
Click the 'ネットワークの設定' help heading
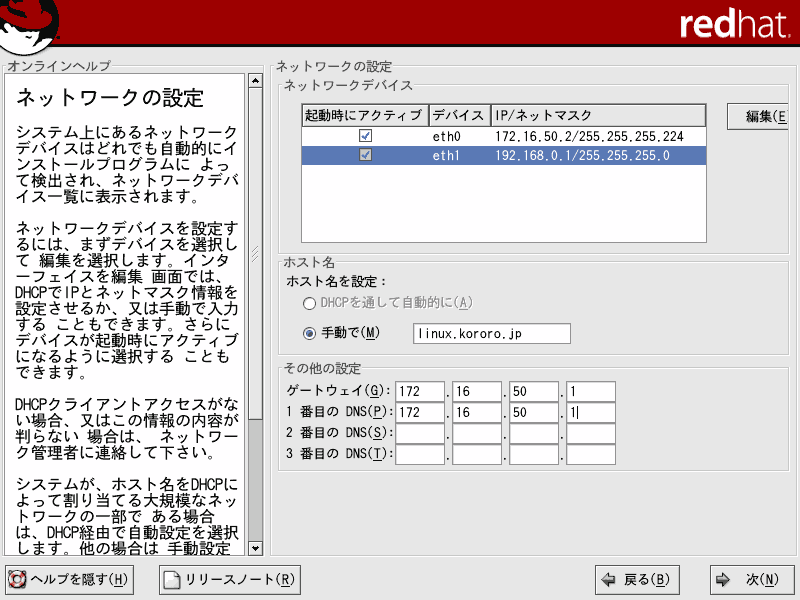pyautogui.click(x=110, y=97)
